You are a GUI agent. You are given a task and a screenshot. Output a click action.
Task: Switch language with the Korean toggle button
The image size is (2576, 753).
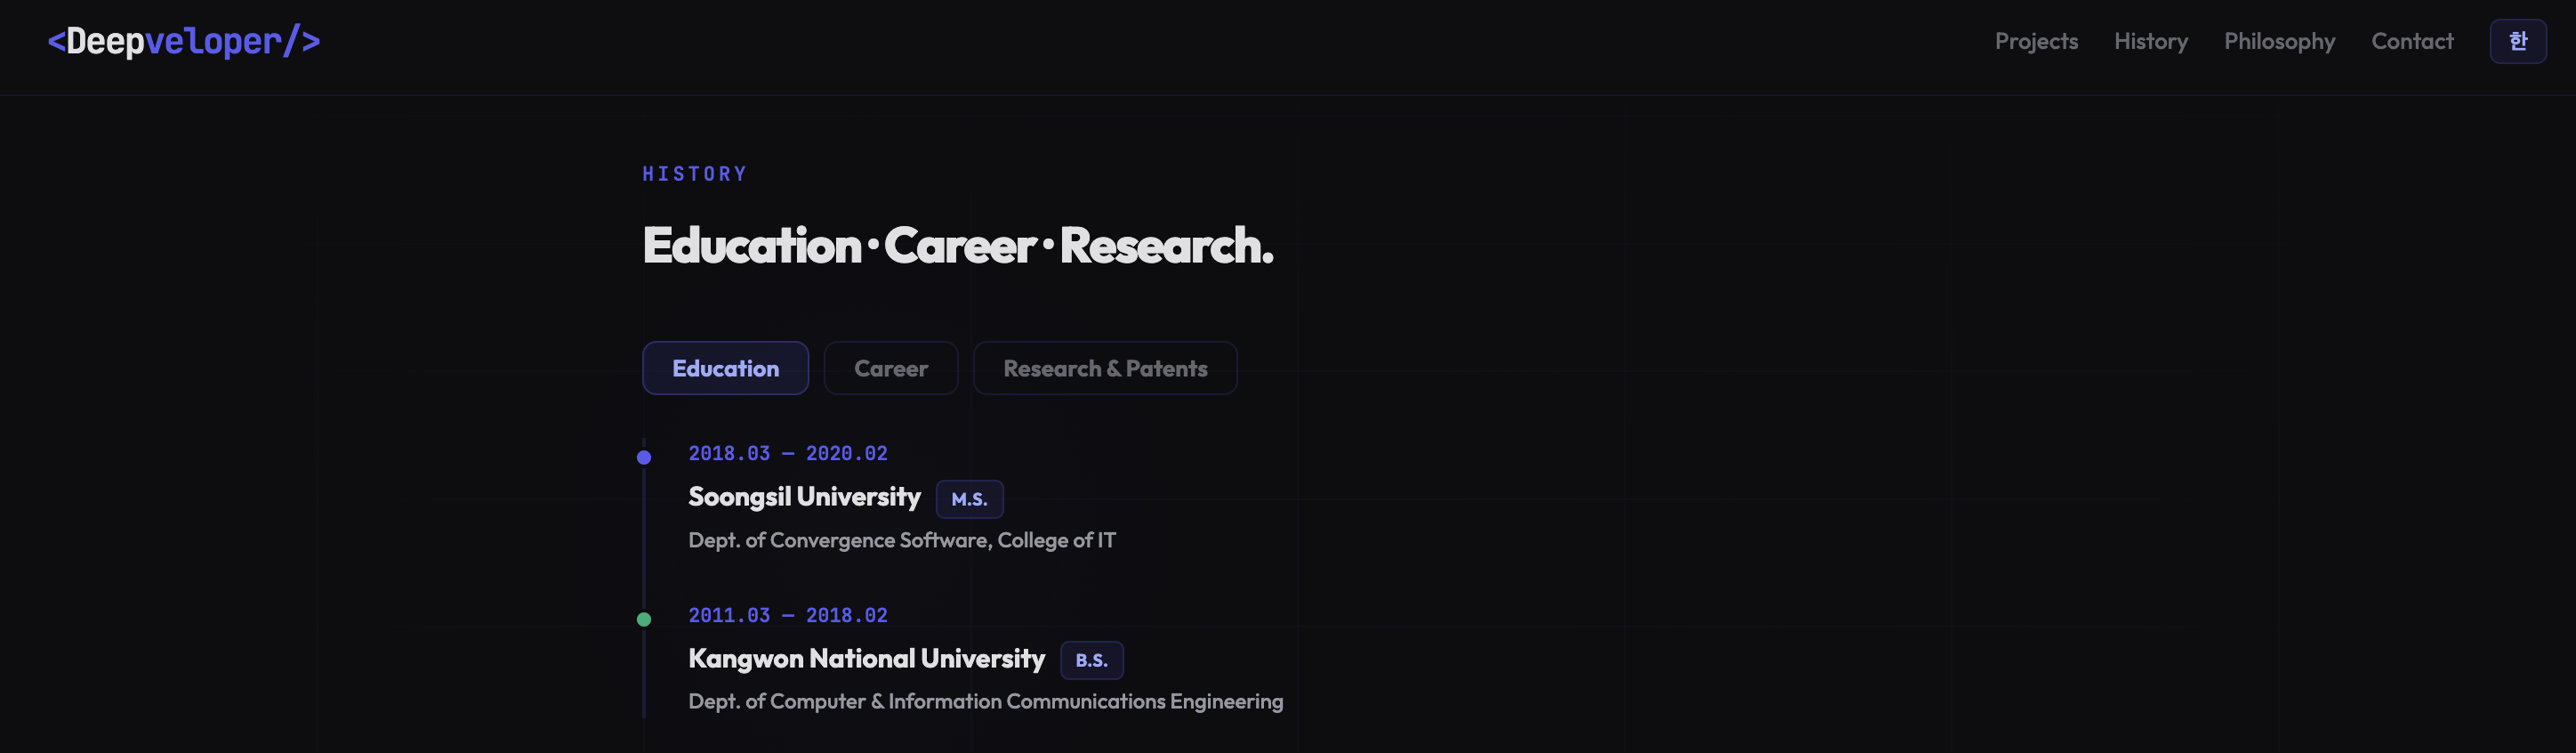[2517, 42]
